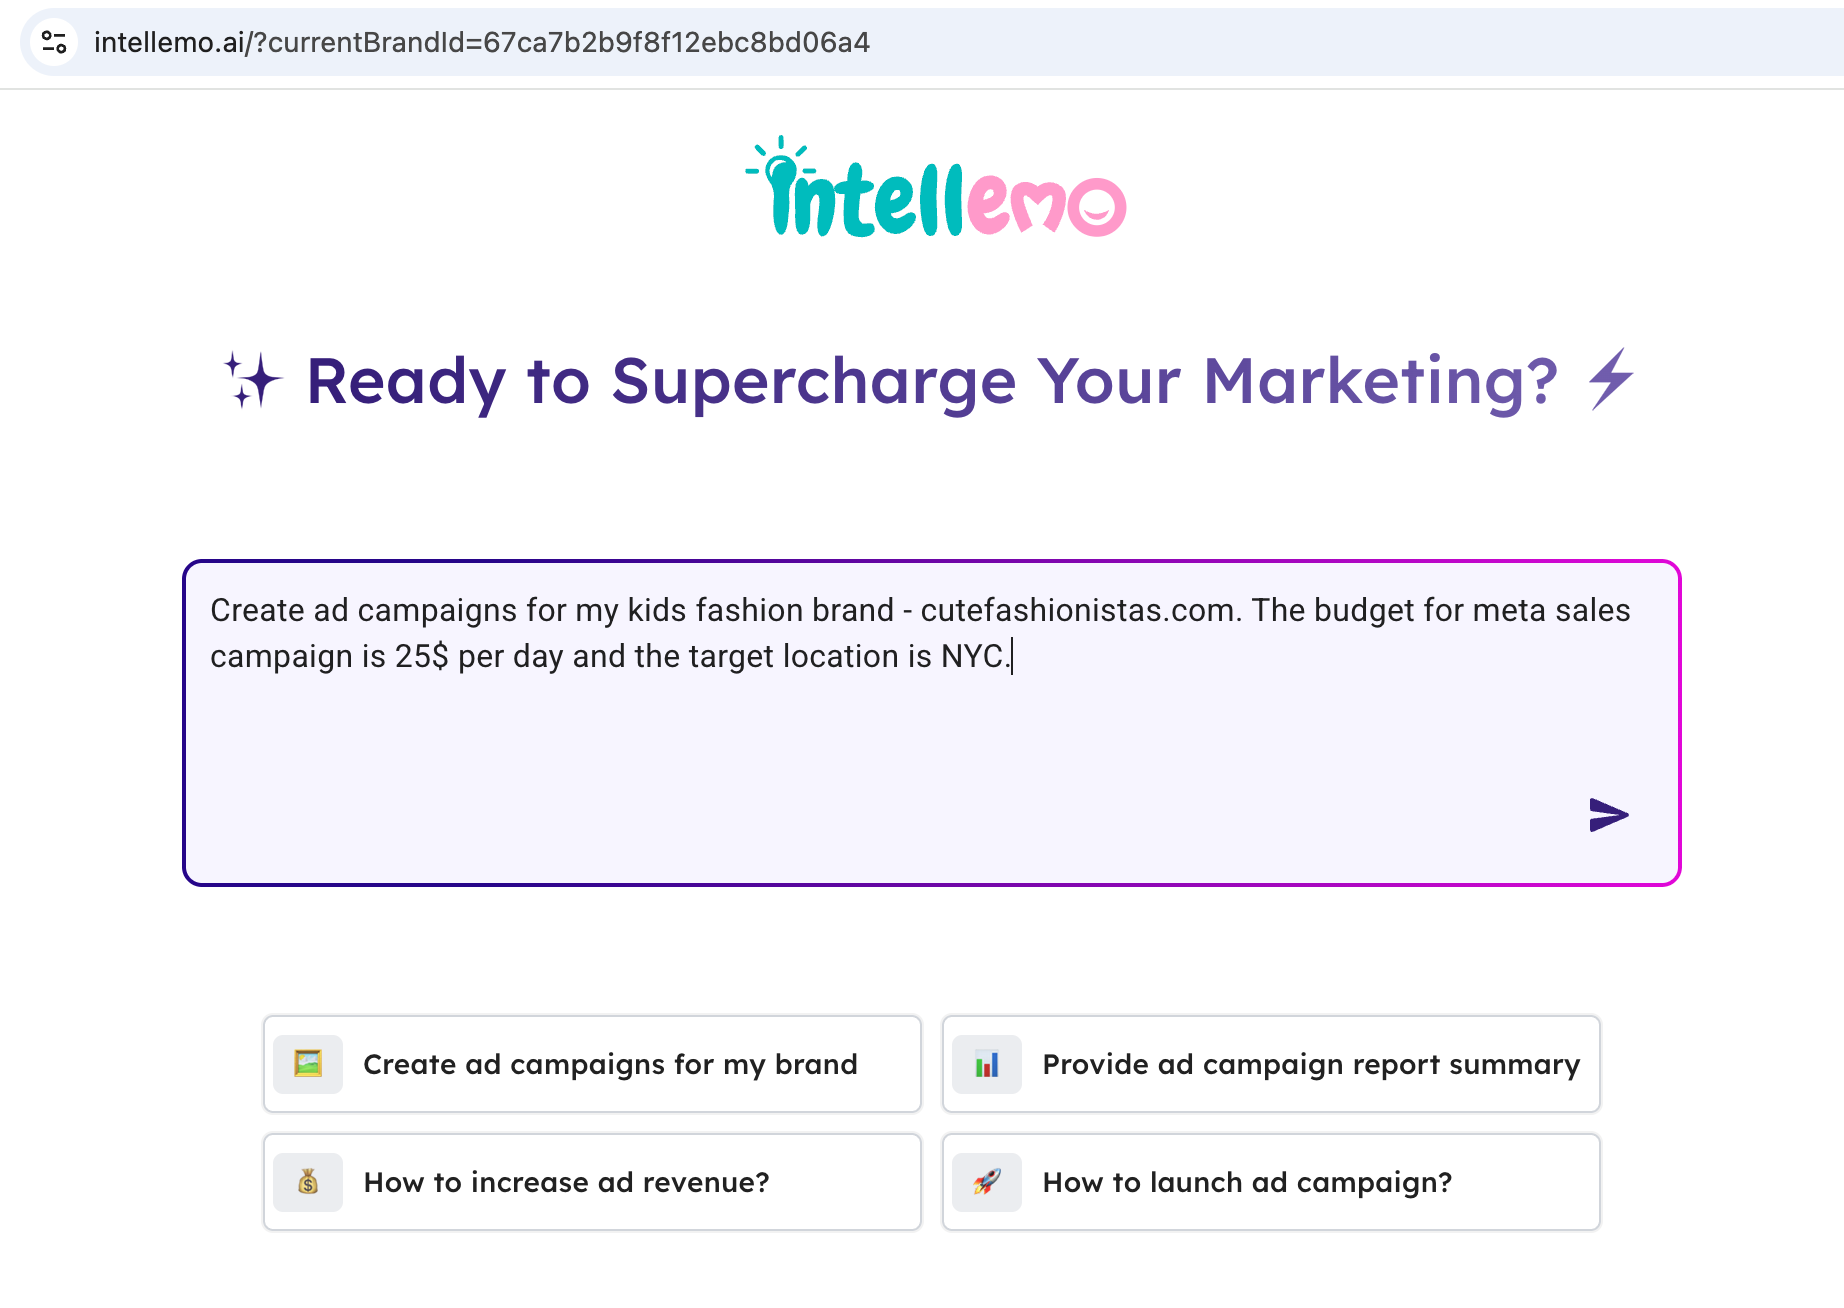Click "25$" in the prompt text

point(421,656)
